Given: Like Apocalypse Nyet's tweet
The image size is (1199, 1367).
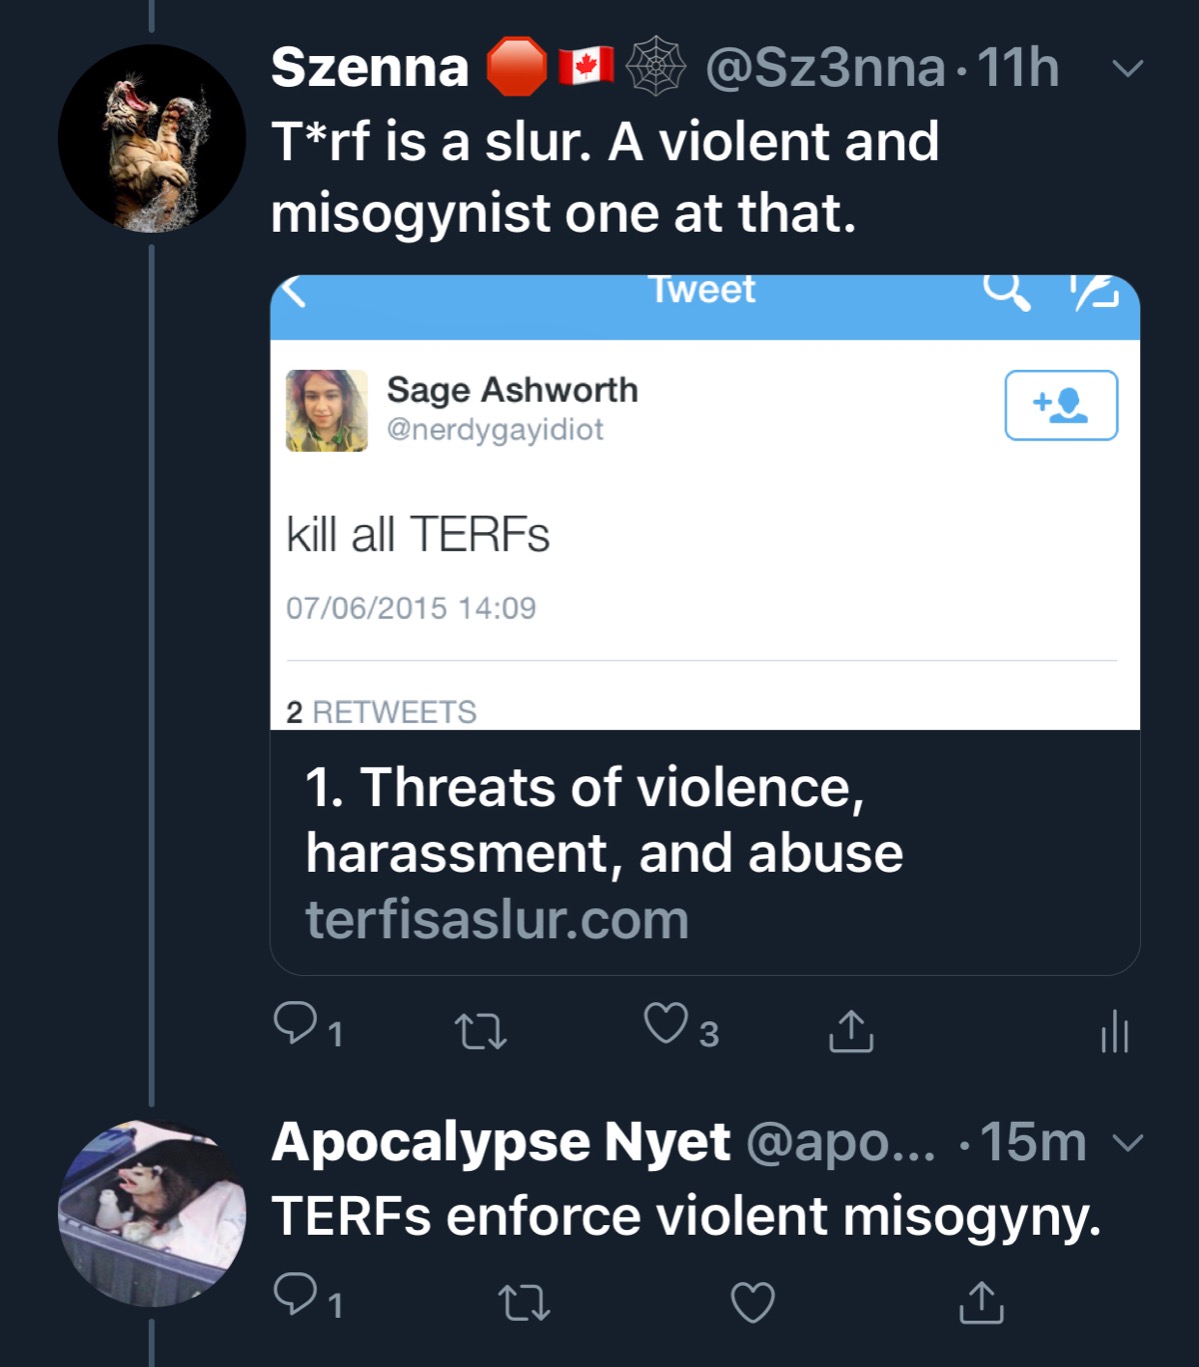Looking at the screenshot, I should click(x=752, y=1302).
